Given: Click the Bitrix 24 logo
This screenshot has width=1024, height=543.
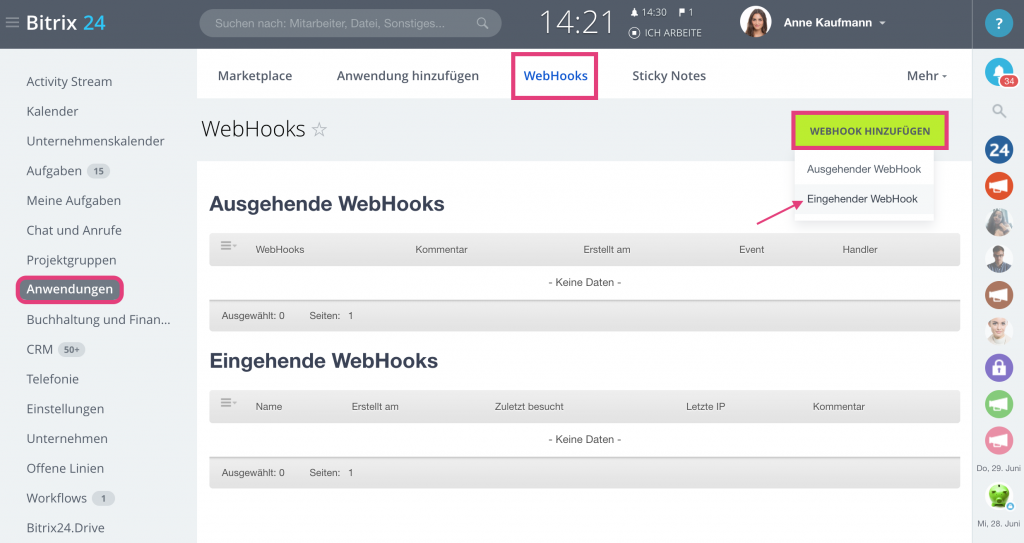Looking at the screenshot, I should click(65, 23).
